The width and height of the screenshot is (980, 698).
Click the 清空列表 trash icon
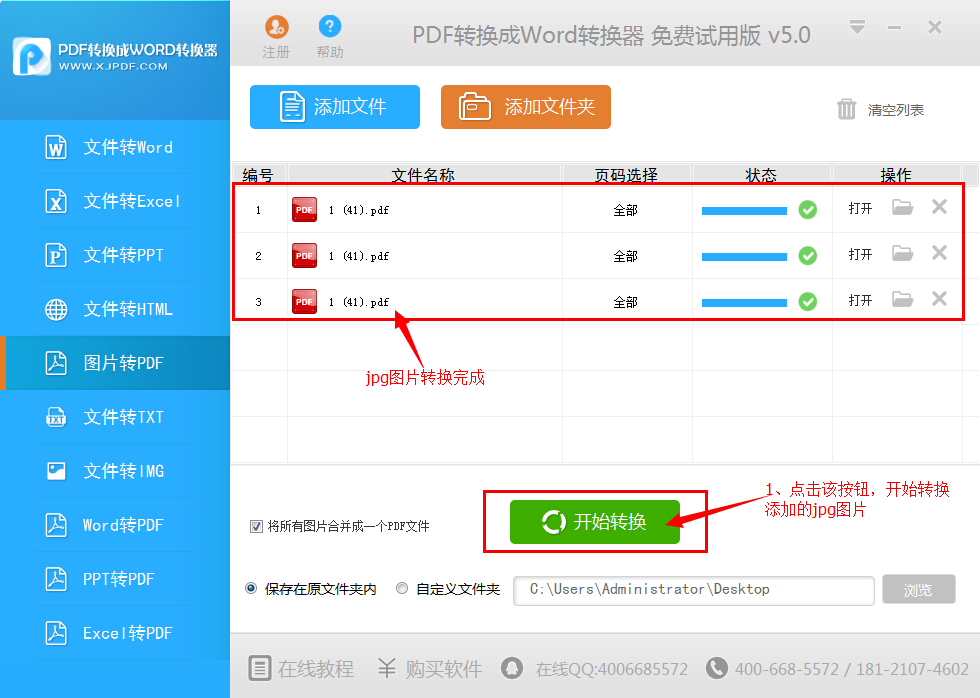pyautogui.click(x=846, y=109)
